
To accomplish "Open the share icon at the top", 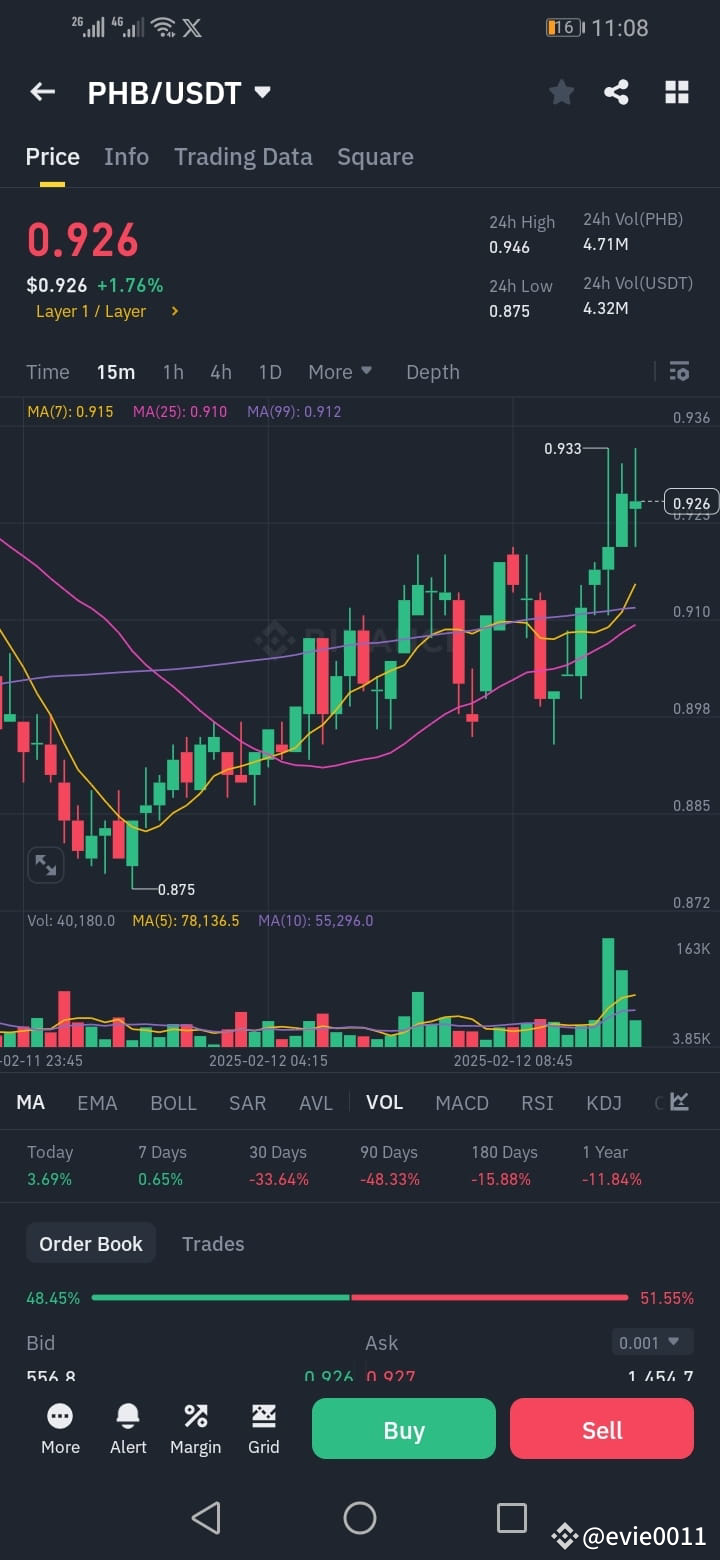I will click(x=616, y=91).
